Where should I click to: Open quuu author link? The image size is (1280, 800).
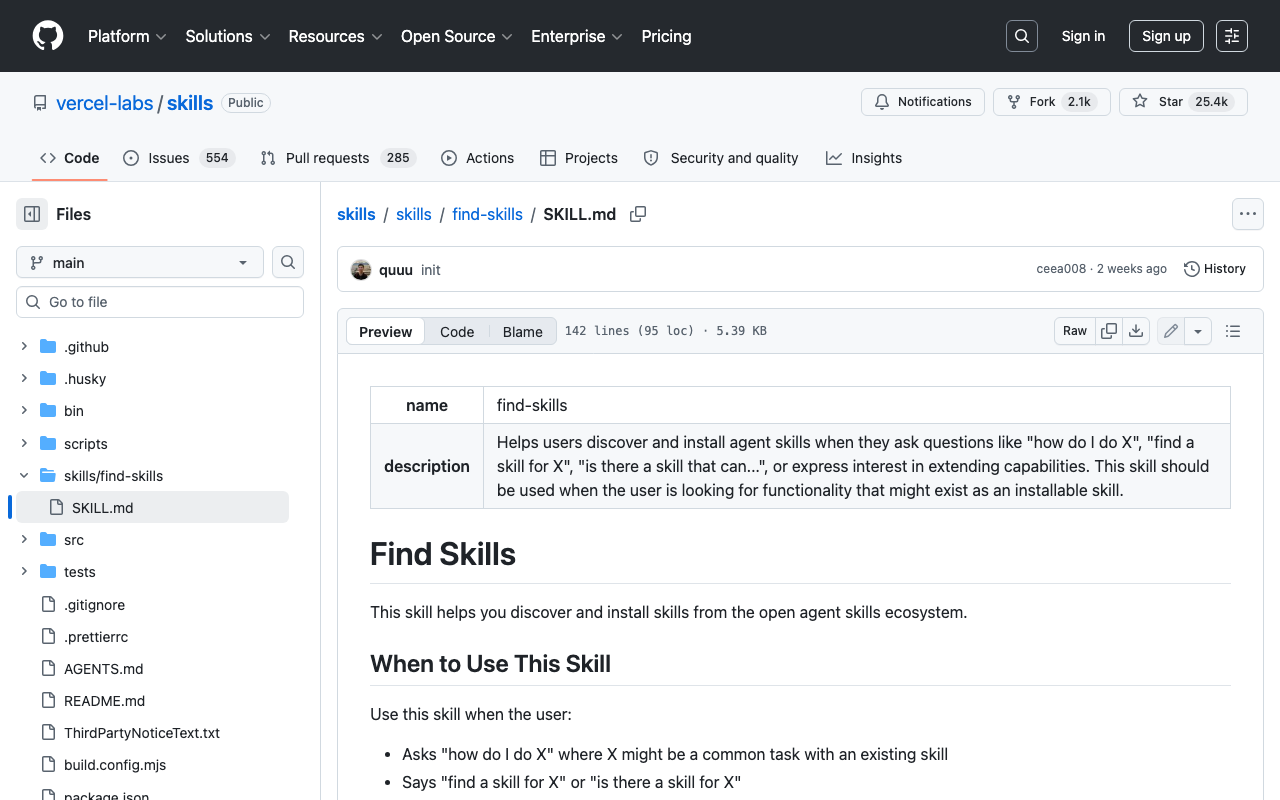coord(396,269)
